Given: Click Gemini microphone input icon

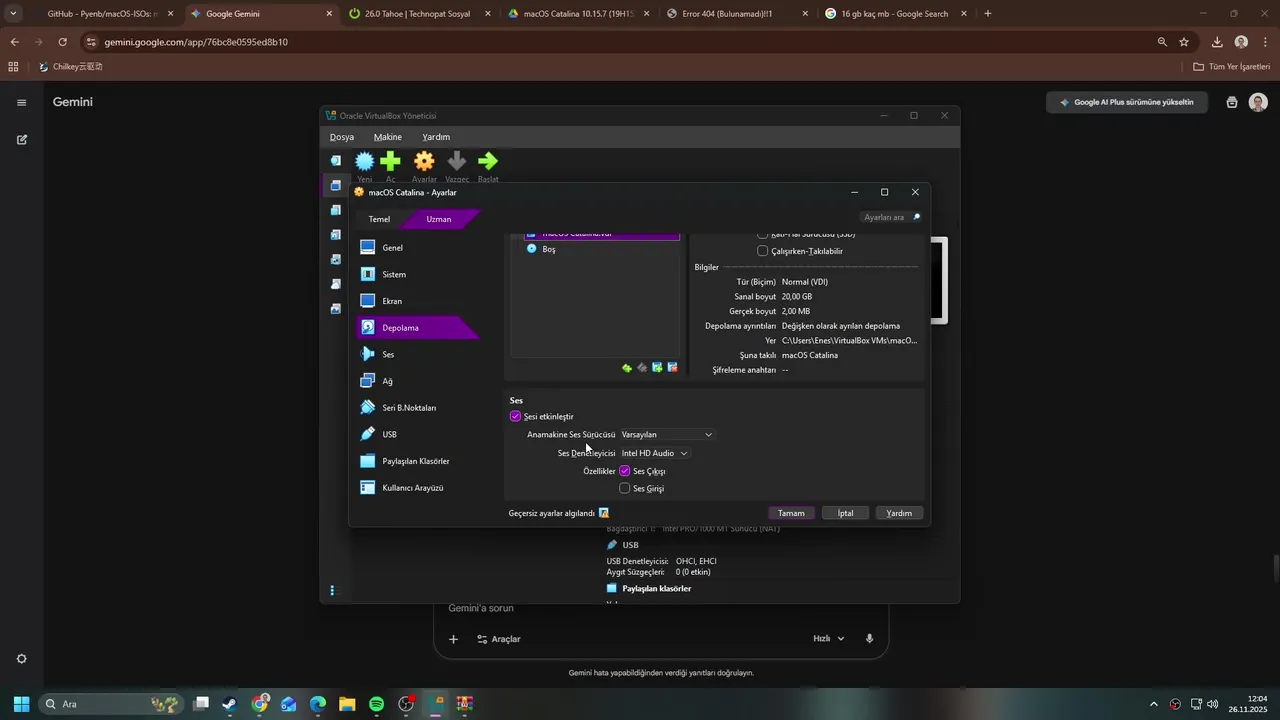Looking at the screenshot, I should (x=869, y=639).
